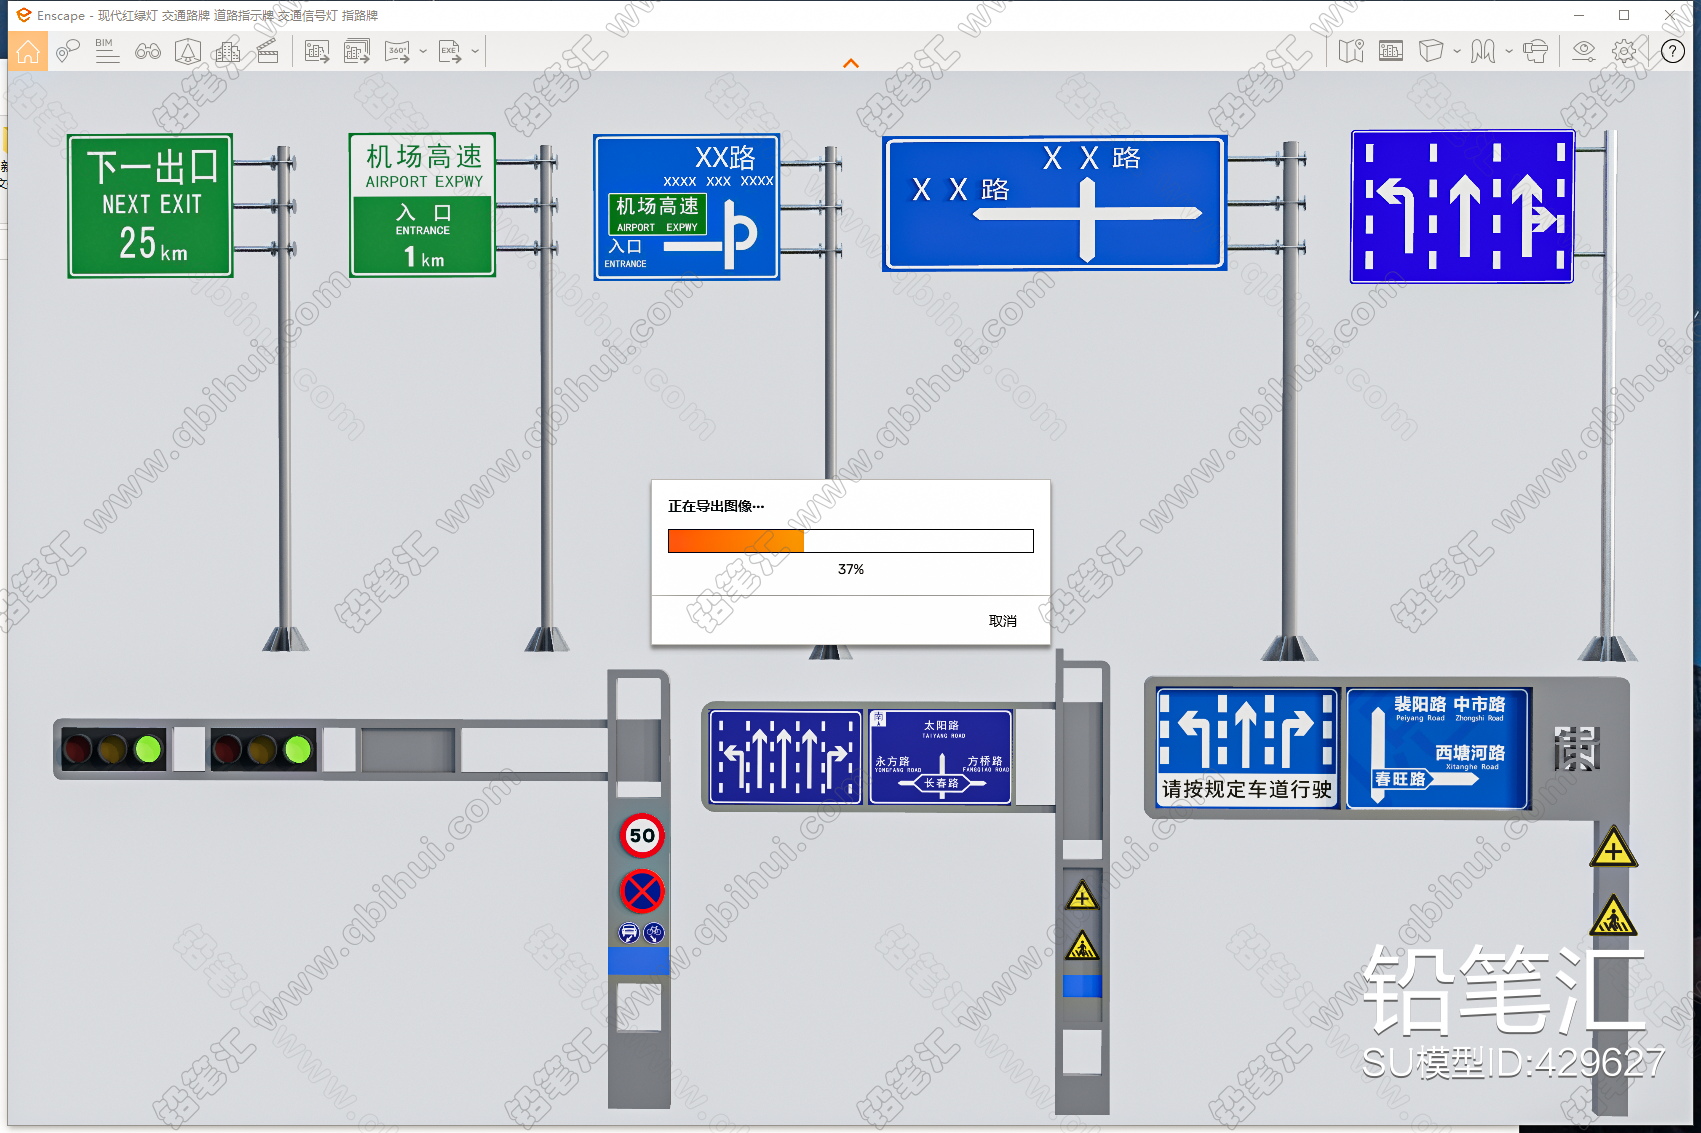Screen dimensions: 1701x1133
Task: Click the Enscape window title text
Action: pos(208,15)
